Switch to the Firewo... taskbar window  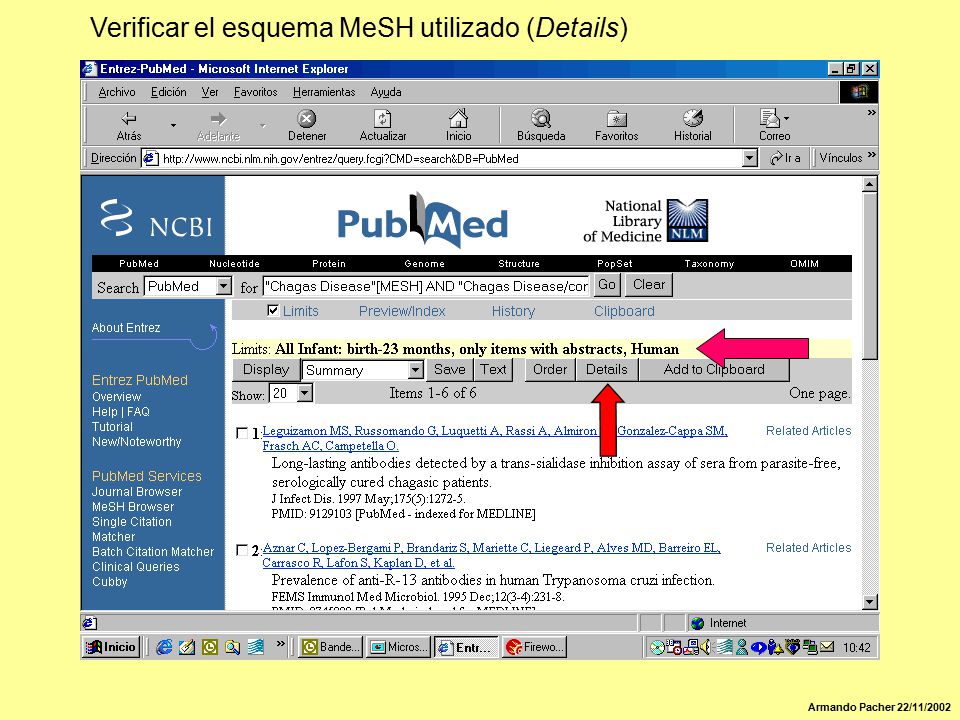coord(534,647)
